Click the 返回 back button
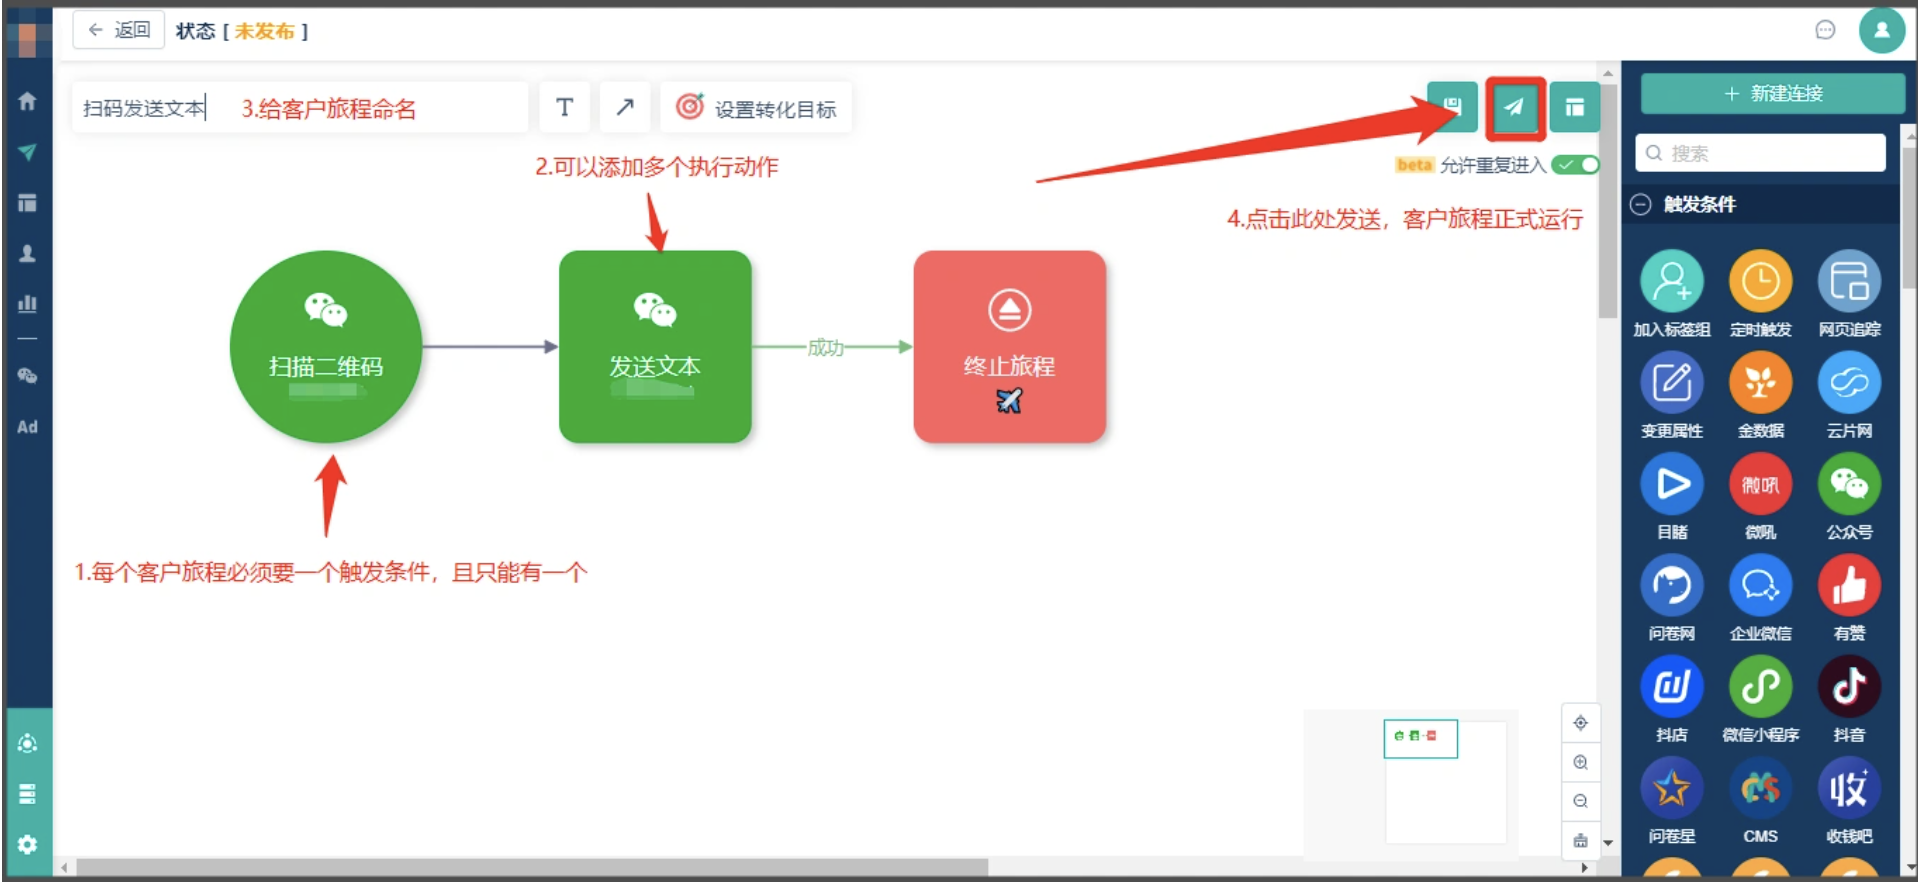This screenshot has height=882, width=1918. pyautogui.click(x=118, y=30)
